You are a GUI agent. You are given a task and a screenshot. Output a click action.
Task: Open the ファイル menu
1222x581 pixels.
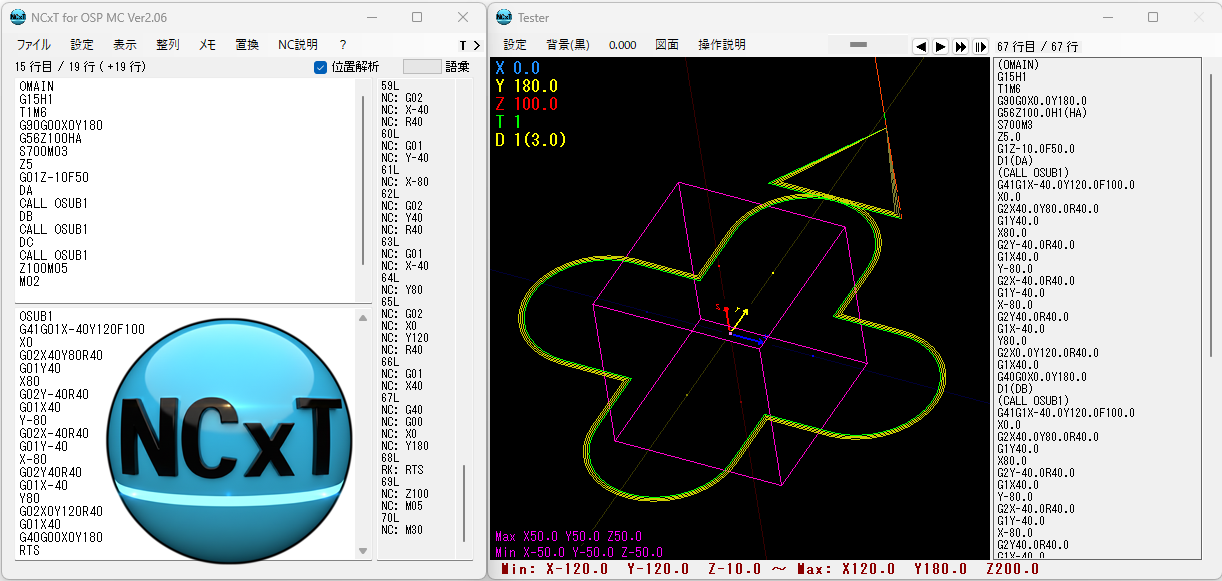pyautogui.click(x=34, y=45)
